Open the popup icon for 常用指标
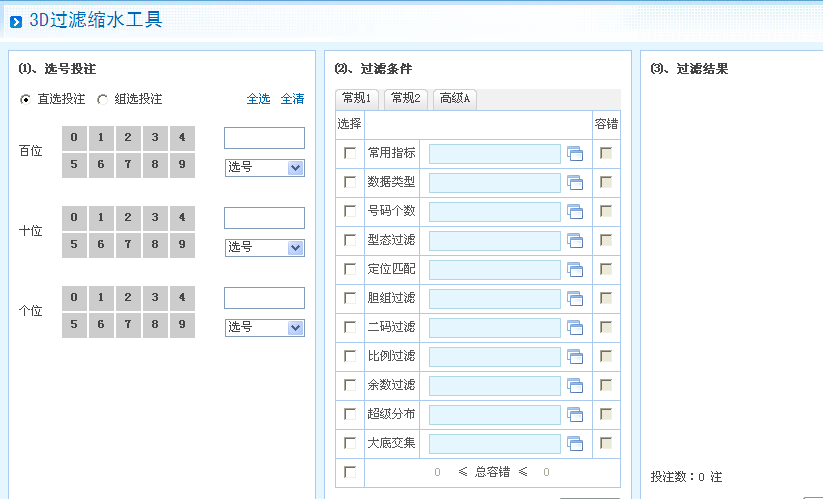The image size is (823, 499). point(575,154)
